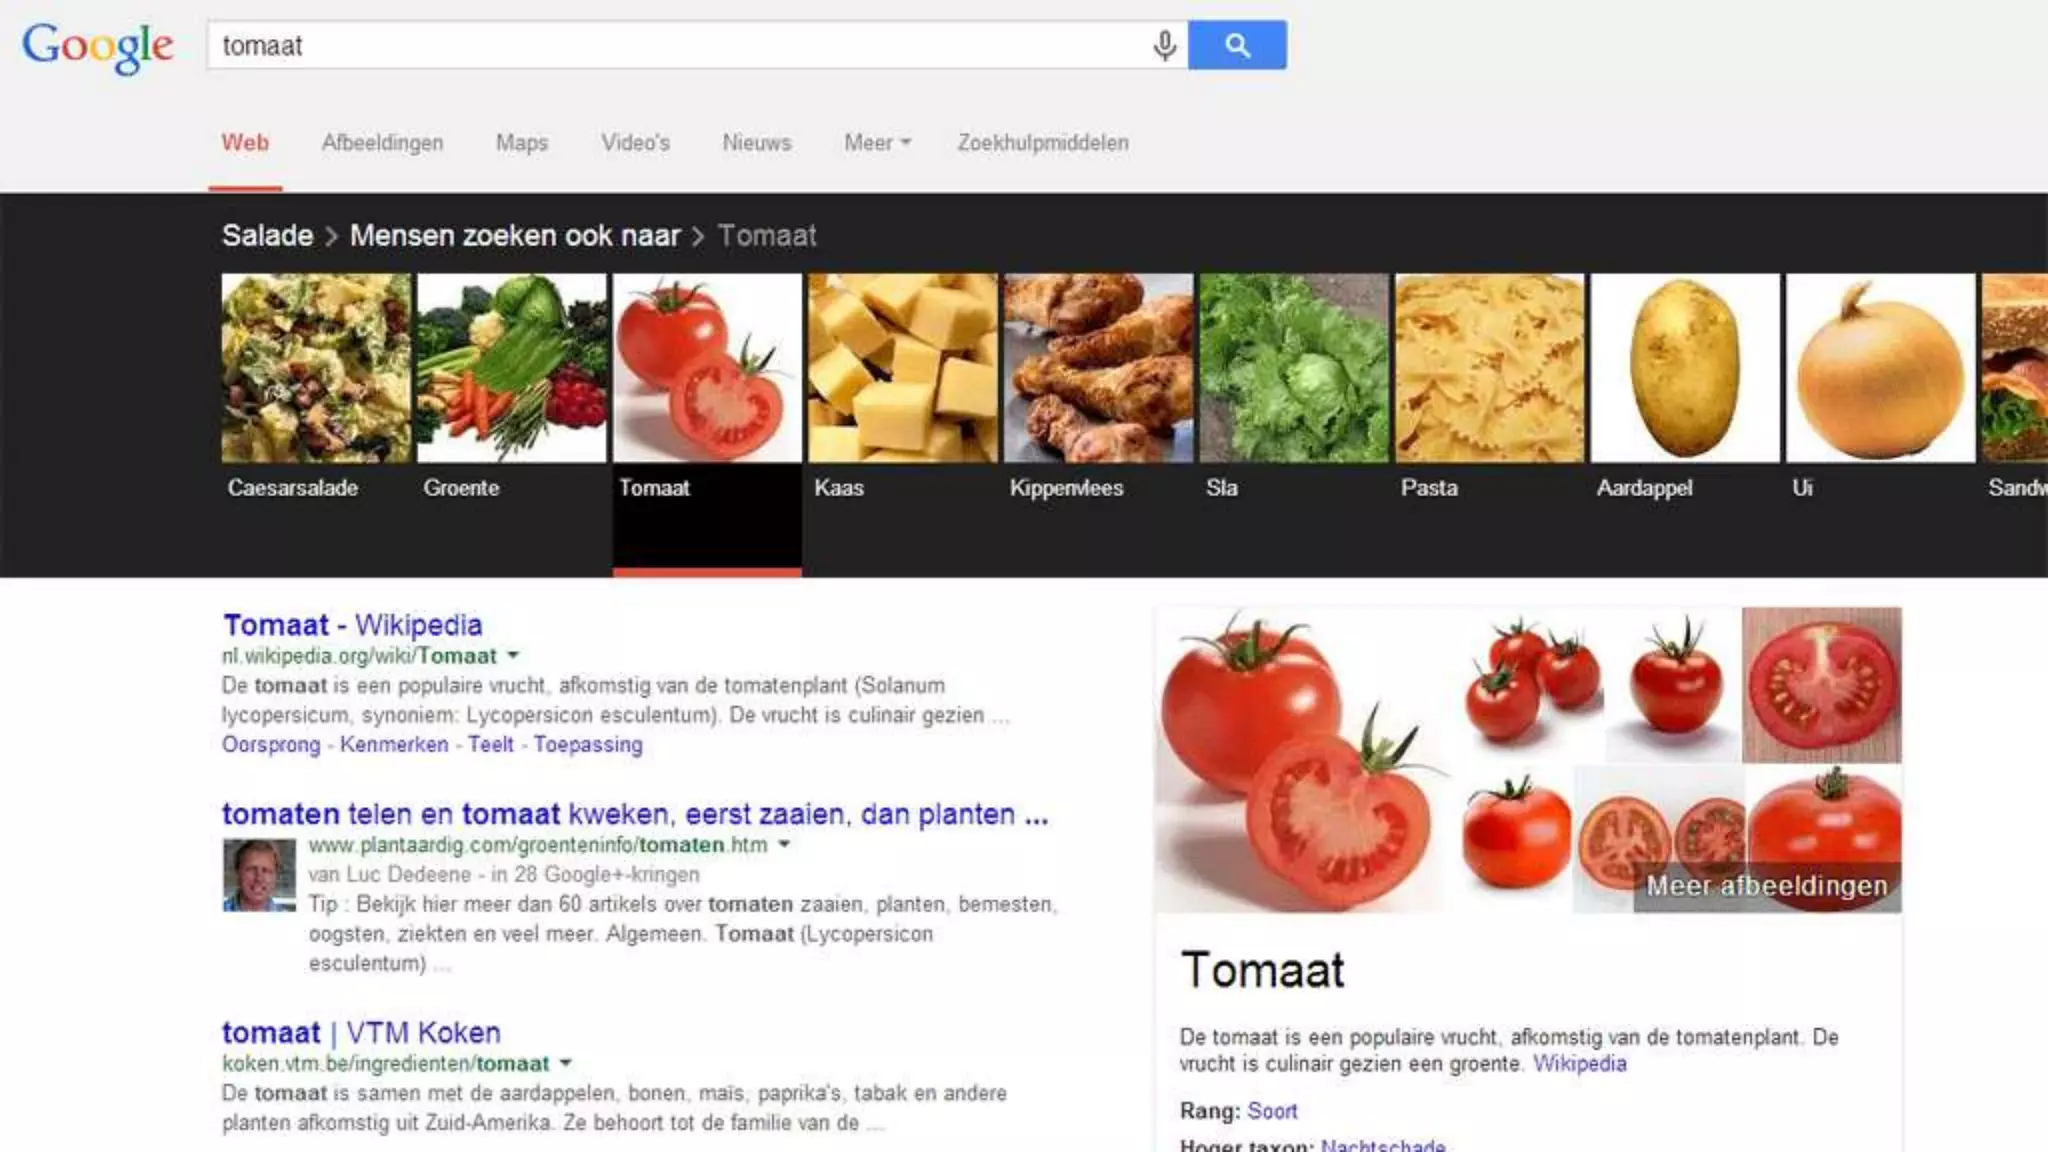This screenshot has height=1152, width=2048.
Task: Click the blue magnifier search button
Action: [x=1237, y=45]
